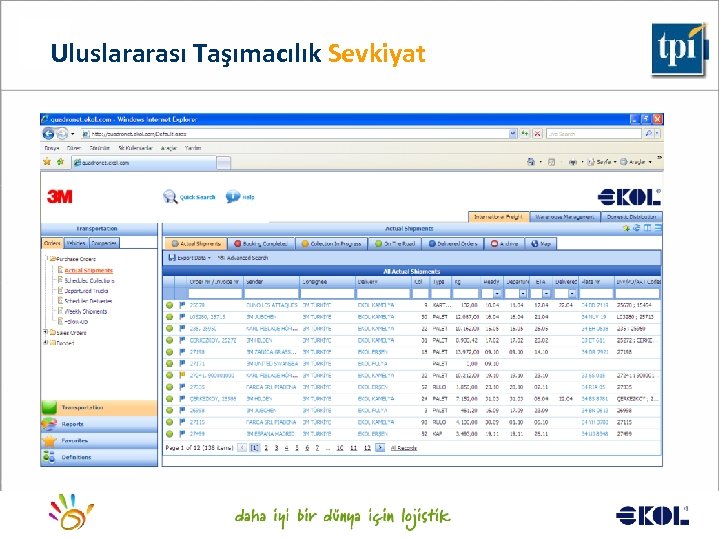Open the Archive tab

tap(505, 244)
